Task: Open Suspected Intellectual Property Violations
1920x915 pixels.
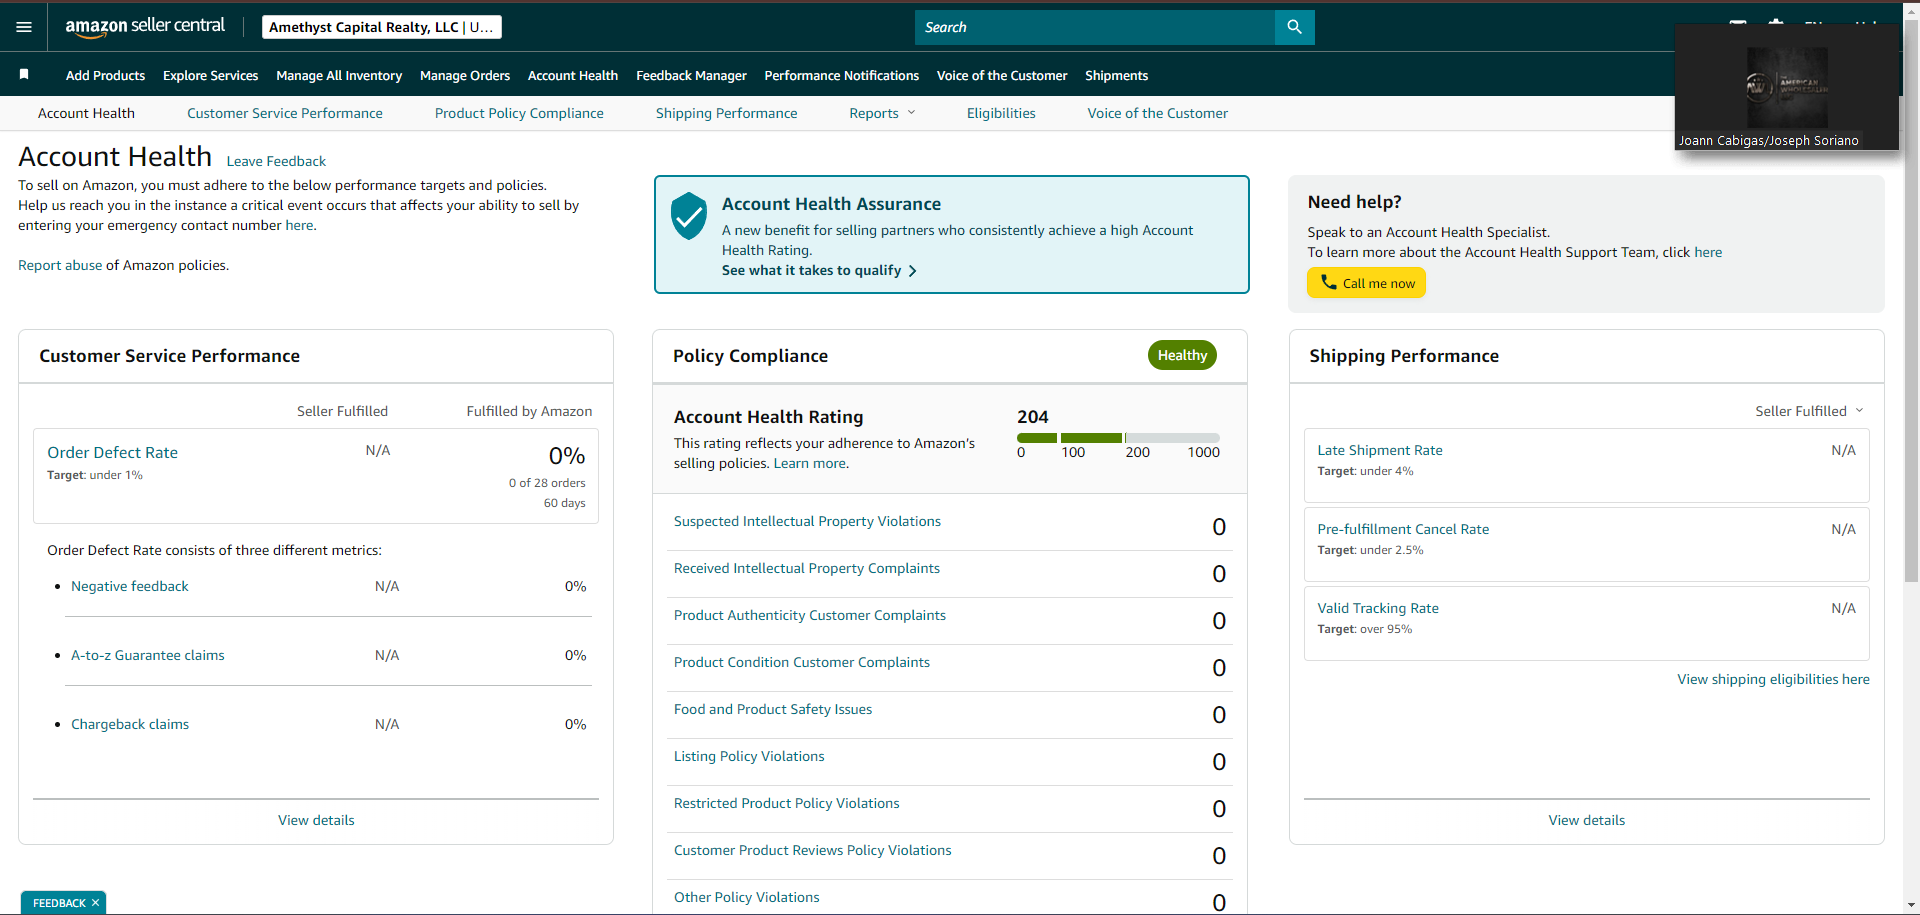Action: (x=807, y=521)
